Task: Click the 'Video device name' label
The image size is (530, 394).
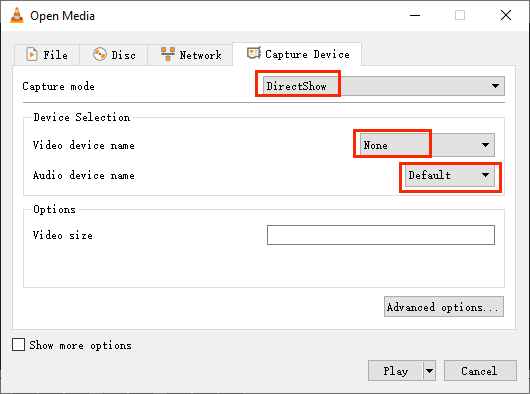Action: [84, 145]
